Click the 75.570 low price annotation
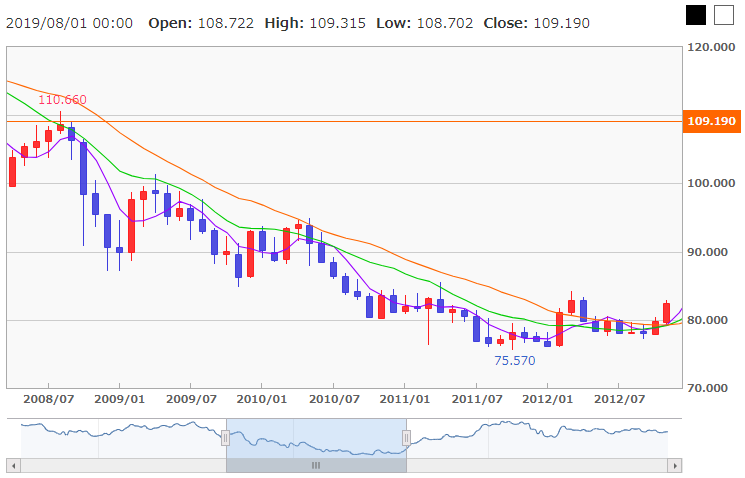Viewport: 745px width, 478px height. (x=515, y=361)
